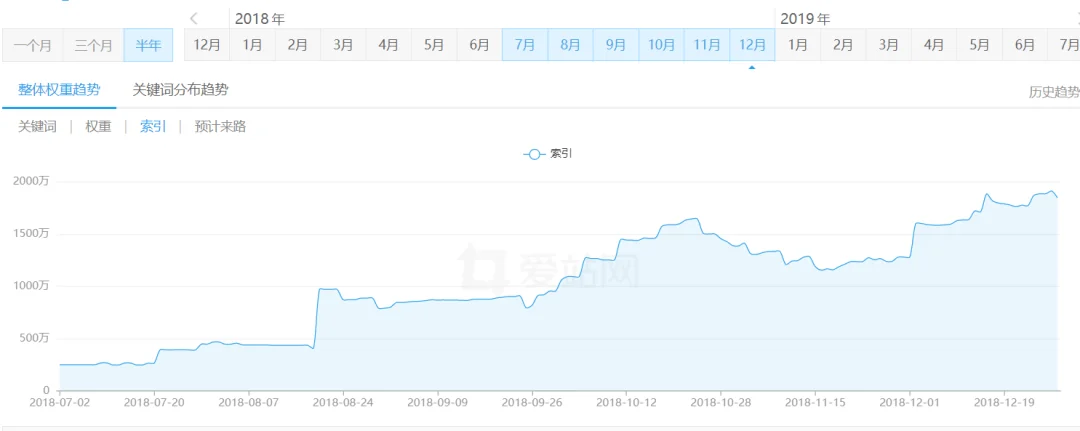Pick 10月 of 2018 in month timeline
This screenshot has height=431, width=1080.
661,45
